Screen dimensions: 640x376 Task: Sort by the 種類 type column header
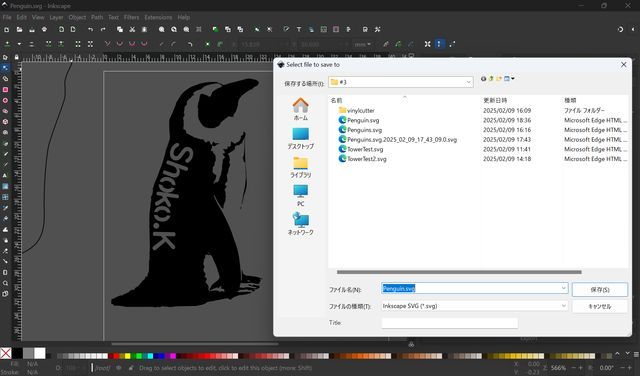pyautogui.click(x=570, y=100)
